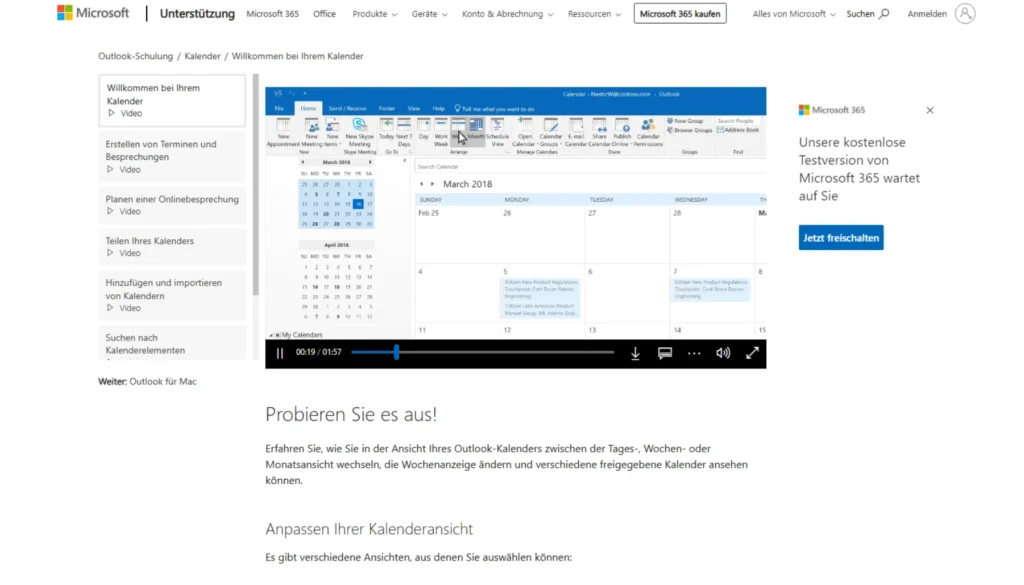Screen dimensions: 1024x585
Task: Toggle video captions icon
Action: [665, 353]
